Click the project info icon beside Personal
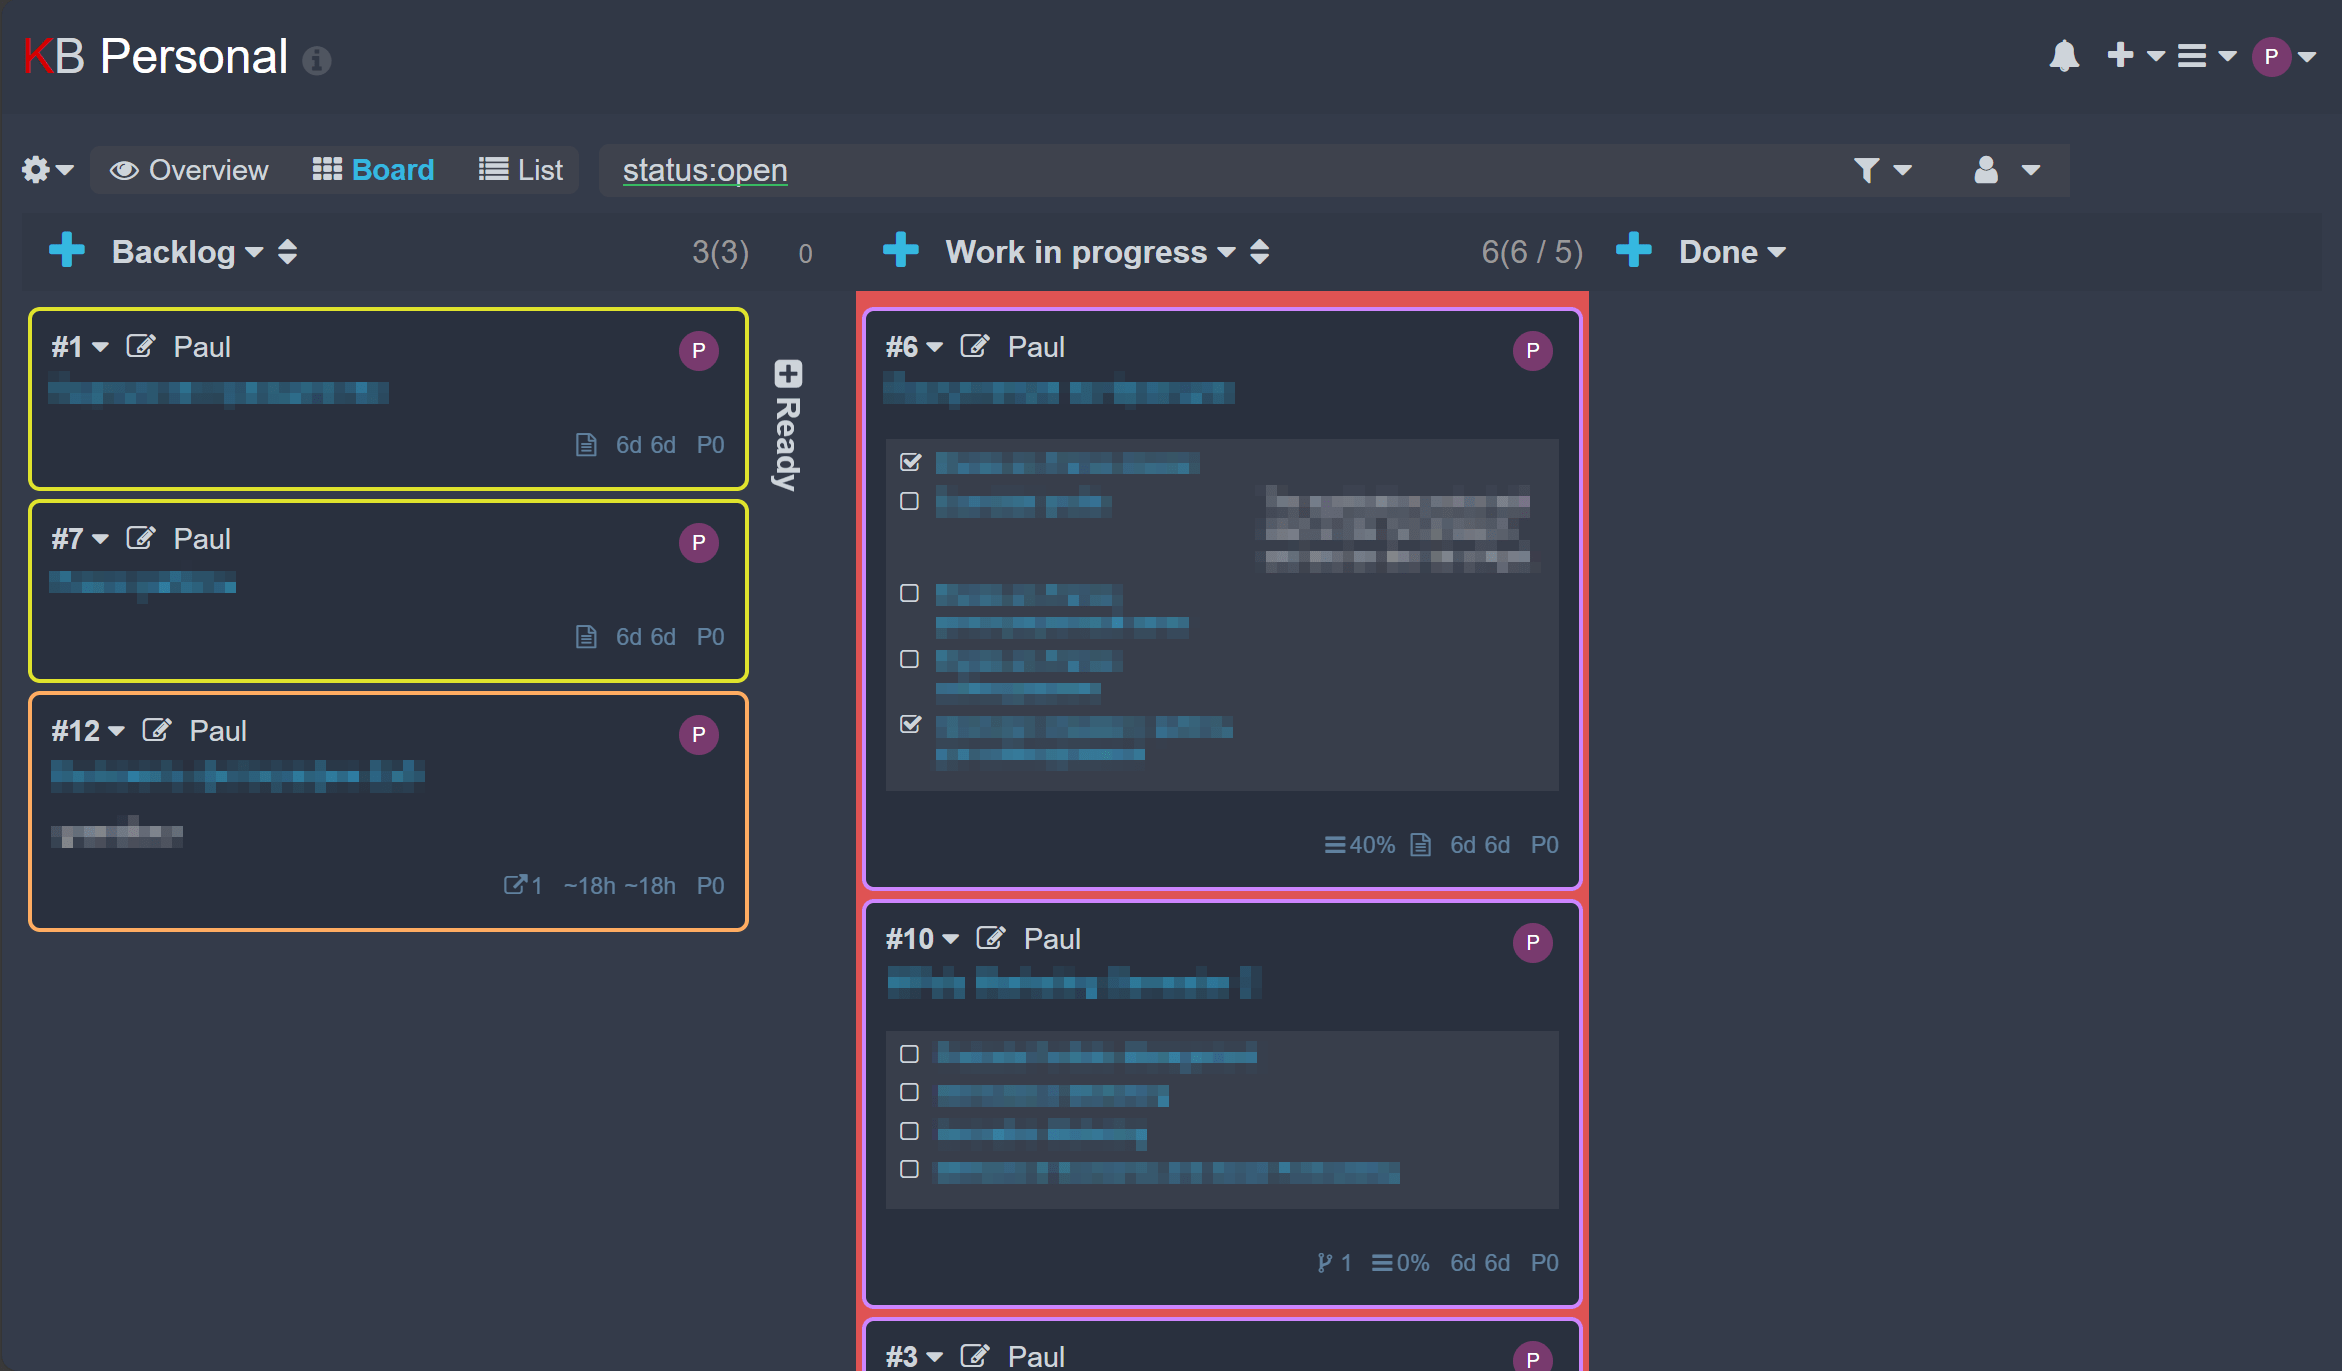 pos(316,61)
